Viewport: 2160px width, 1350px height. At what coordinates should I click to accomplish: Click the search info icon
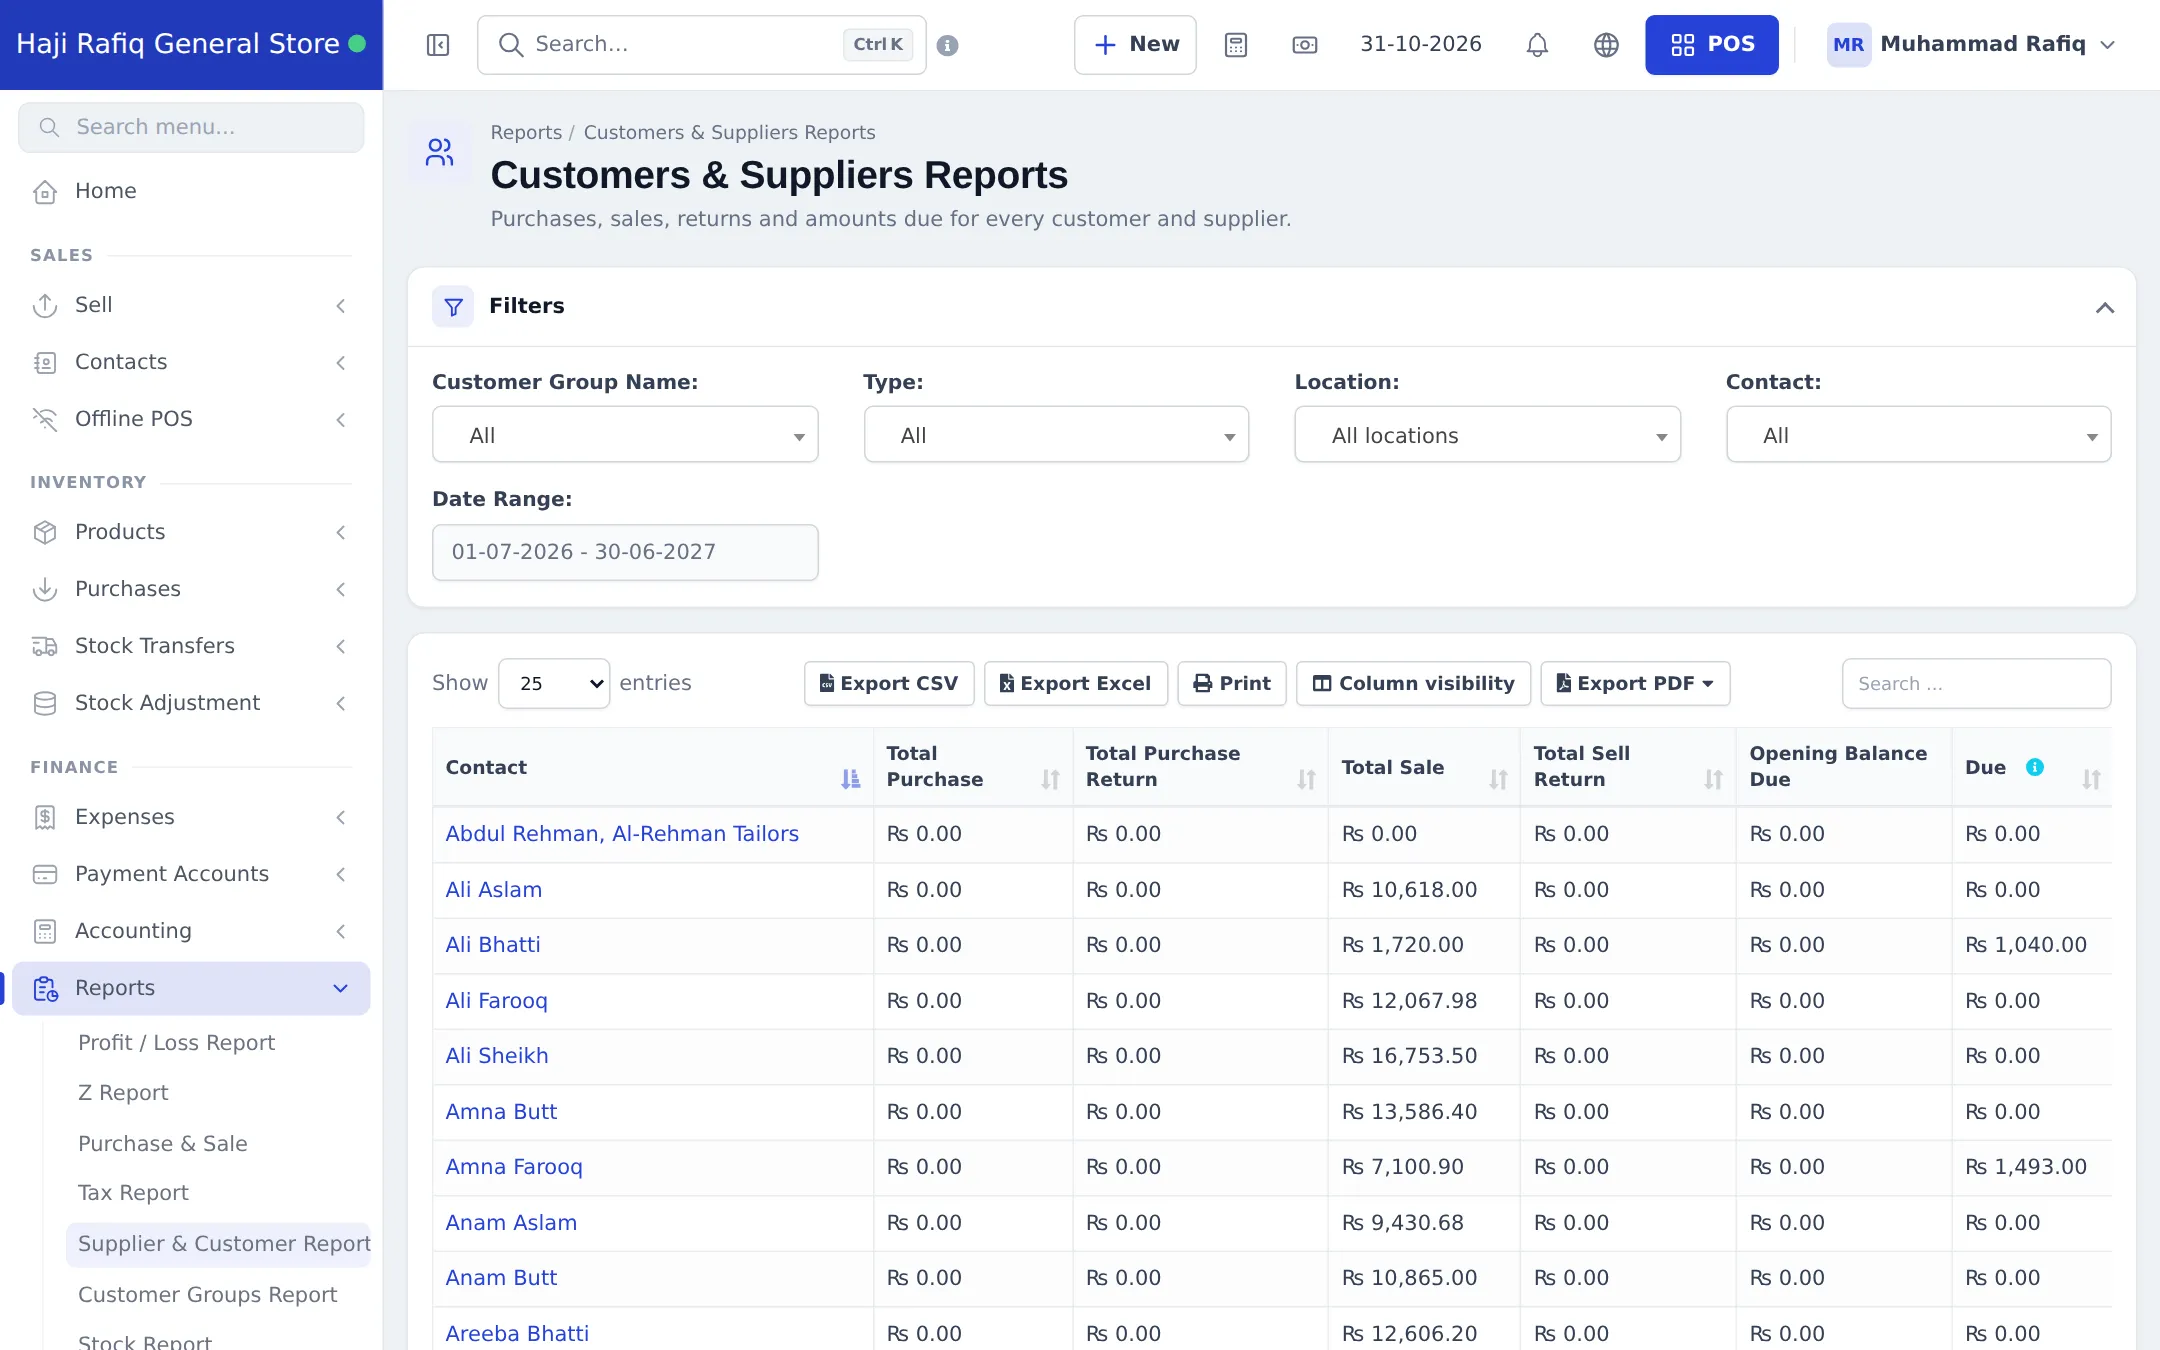click(x=948, y=45)
